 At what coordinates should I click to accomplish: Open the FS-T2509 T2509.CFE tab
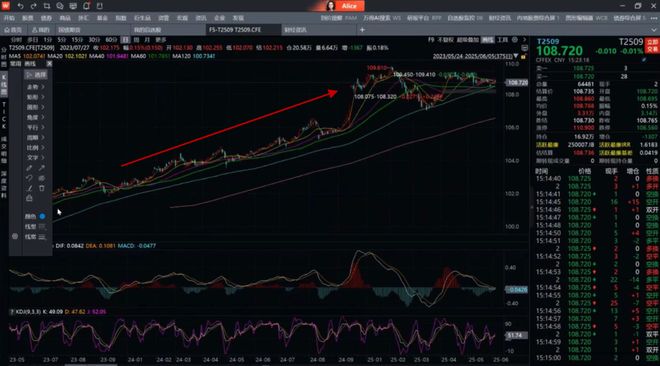coord(243,30)
